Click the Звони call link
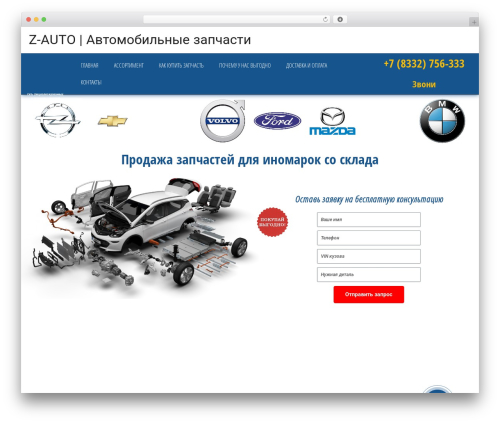 pos(424,84)
